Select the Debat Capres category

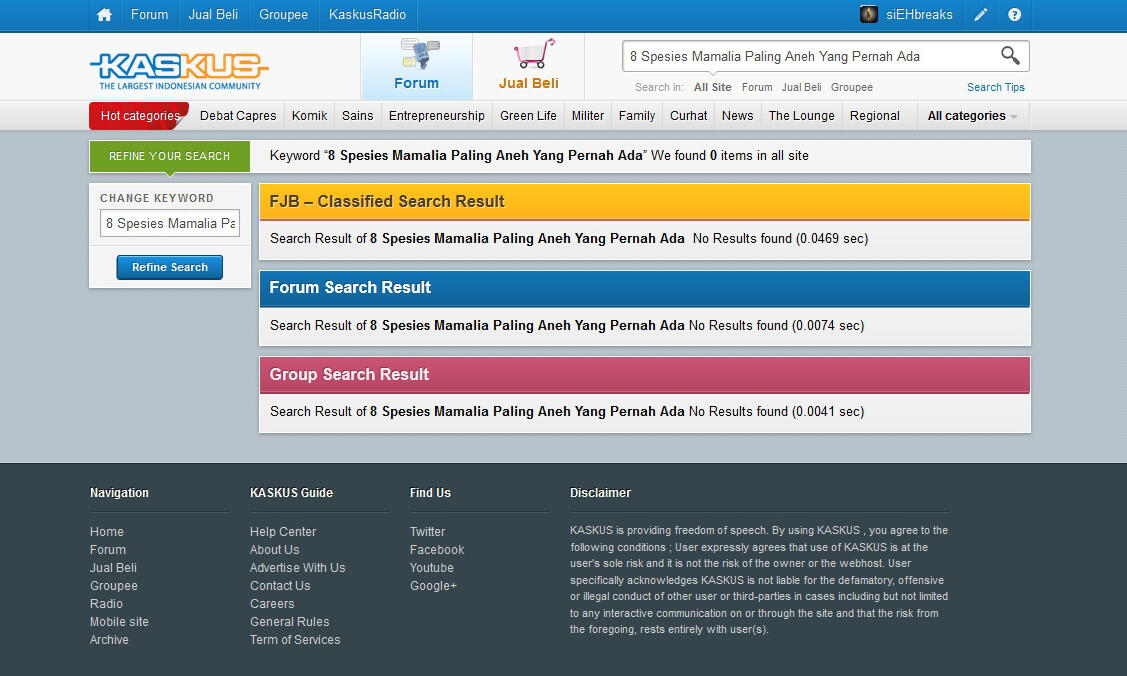coord(238,116)
